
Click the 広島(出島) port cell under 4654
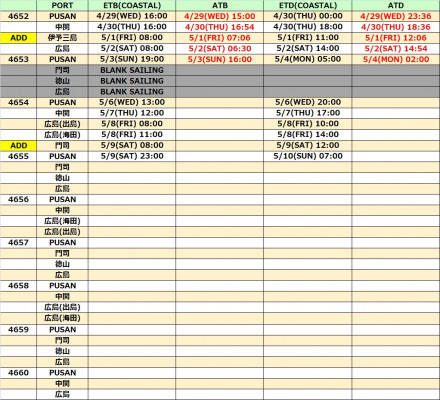pyautogui.click(x=62, y=124)
